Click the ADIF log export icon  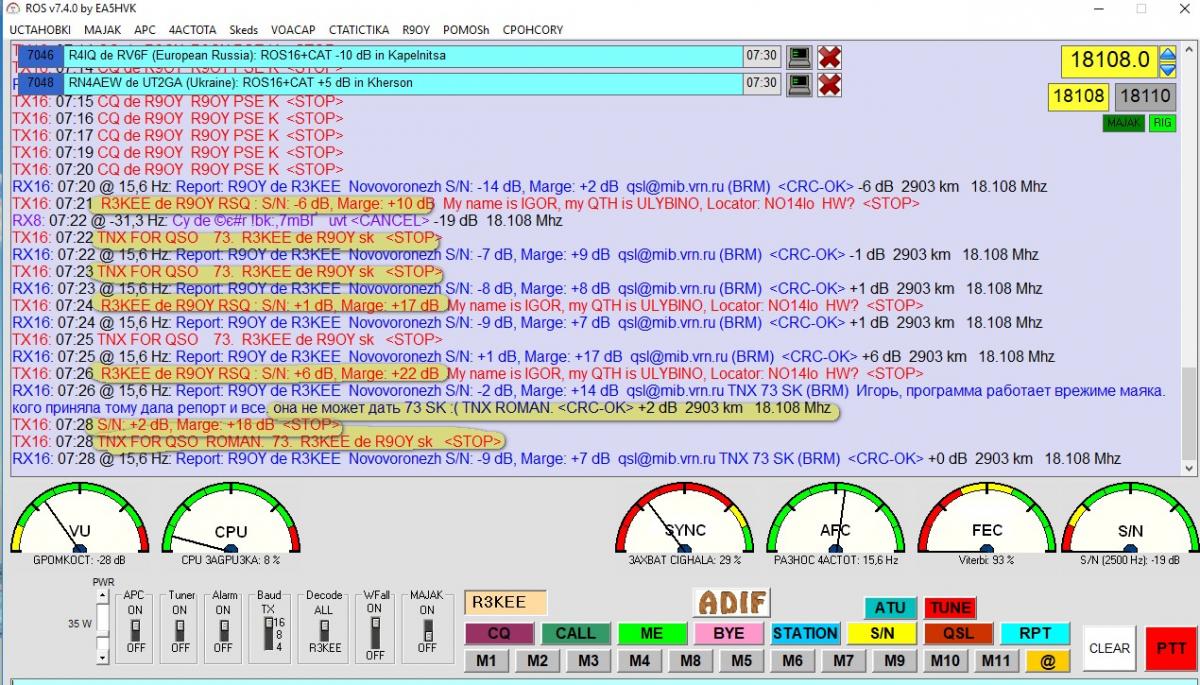tap(732, 602)
